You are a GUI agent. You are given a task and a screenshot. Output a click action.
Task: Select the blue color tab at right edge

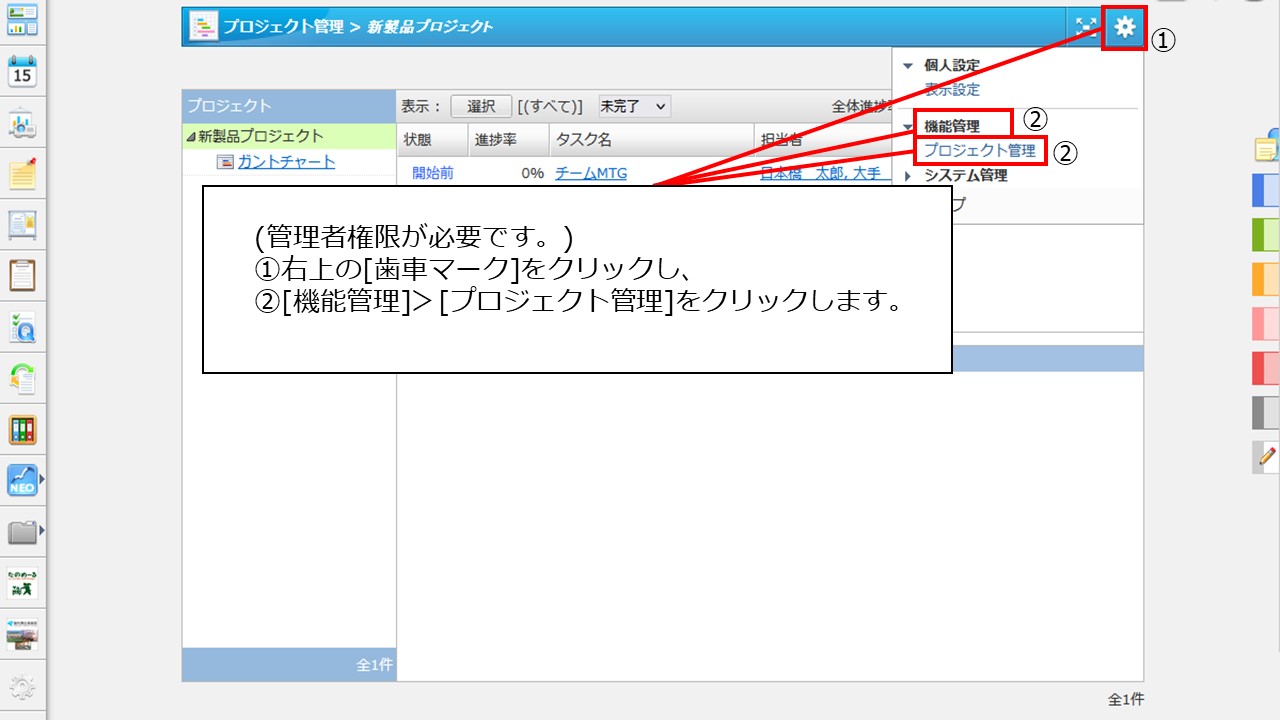[x=1267, y=190]
